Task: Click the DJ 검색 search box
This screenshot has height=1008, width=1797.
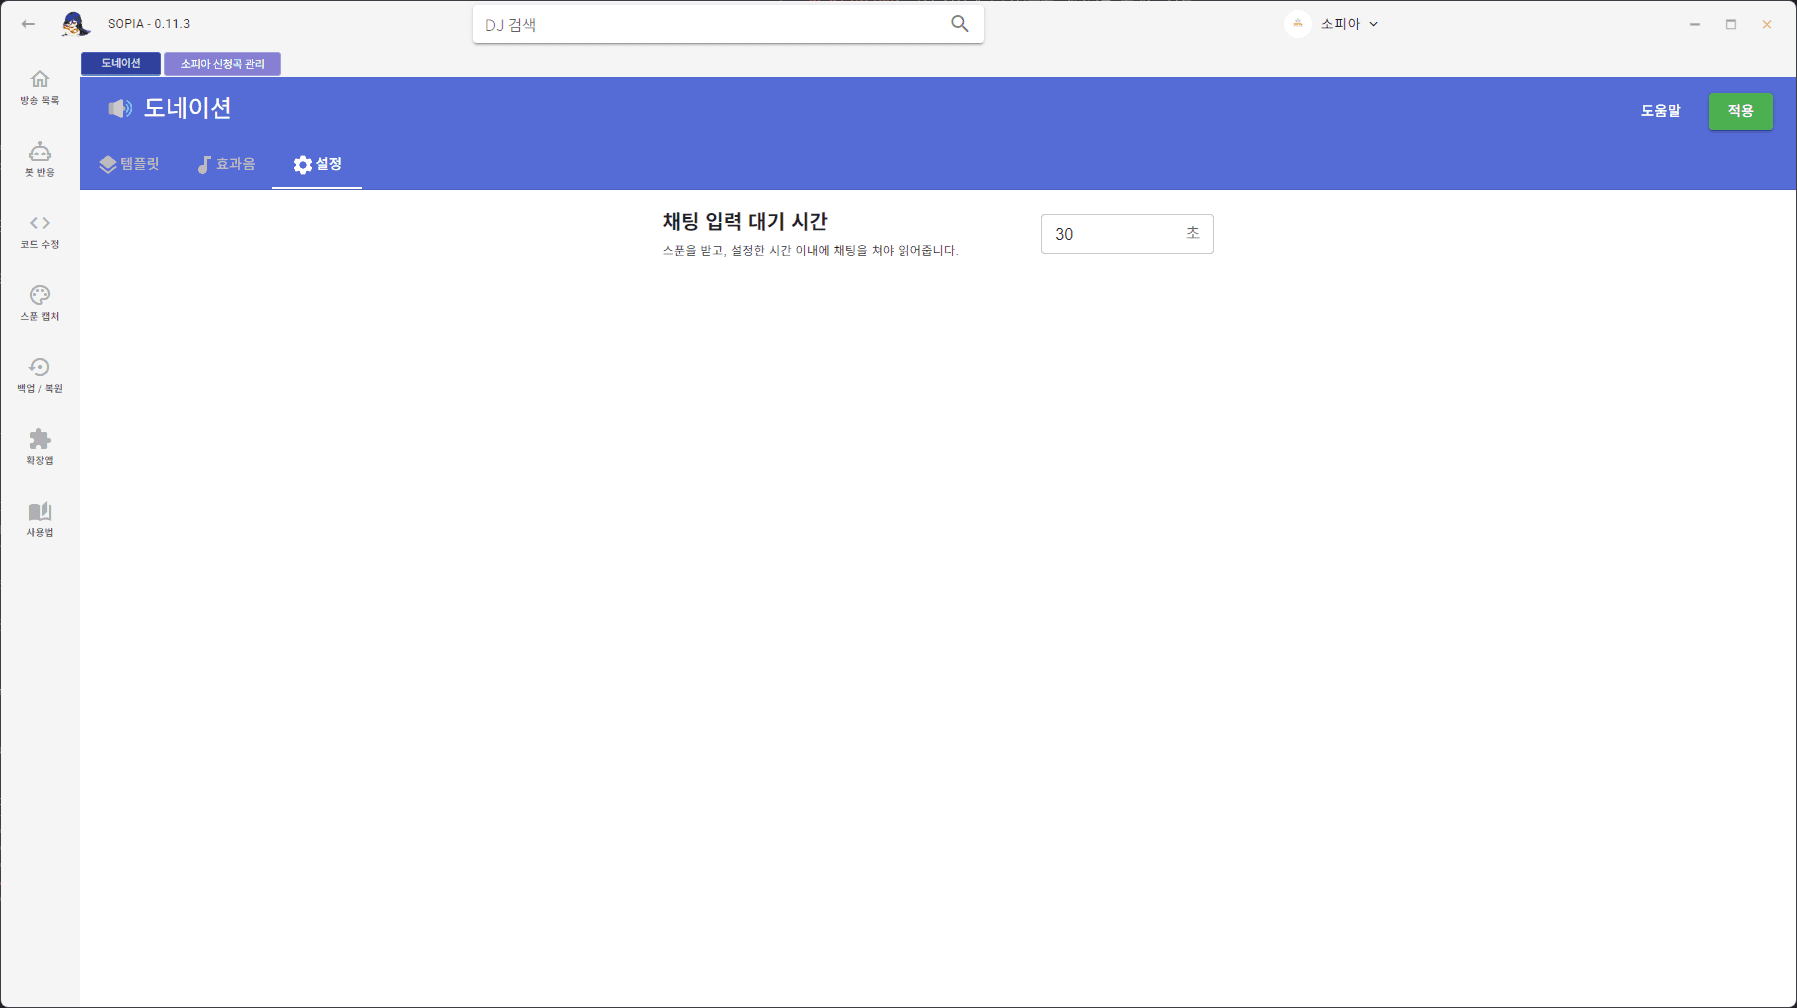Action: point(700,23)
